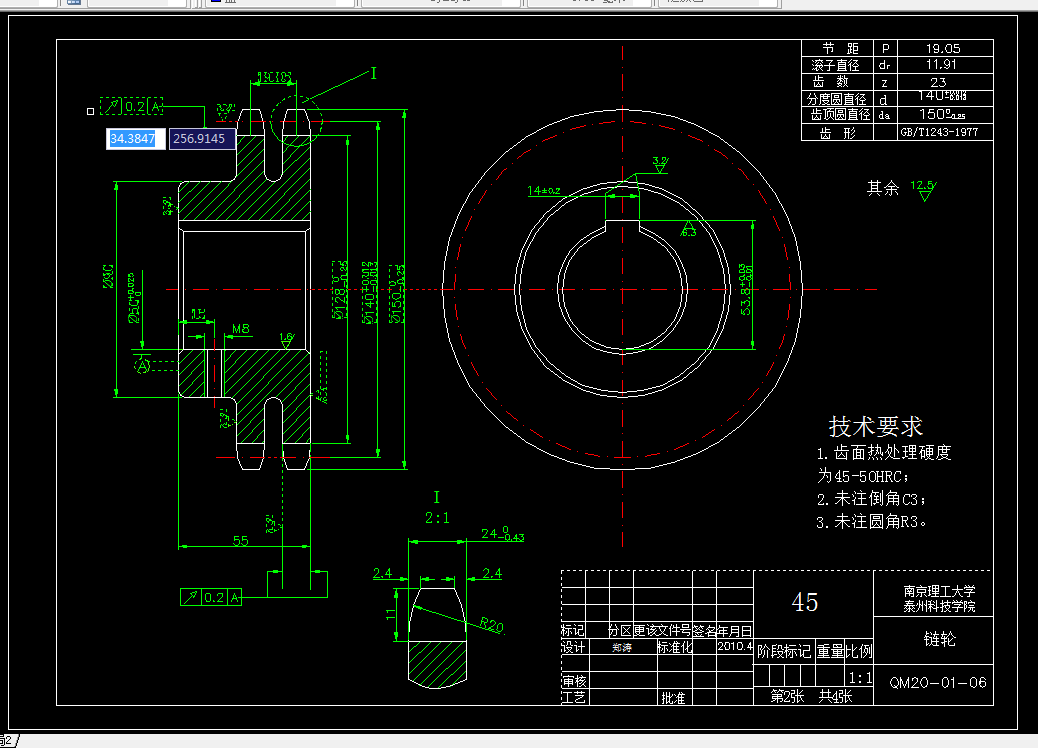Viewport: 1038px width, 748px height.
Task: Click the "11.91" roller diameter value cell
Action: (945, 65)
